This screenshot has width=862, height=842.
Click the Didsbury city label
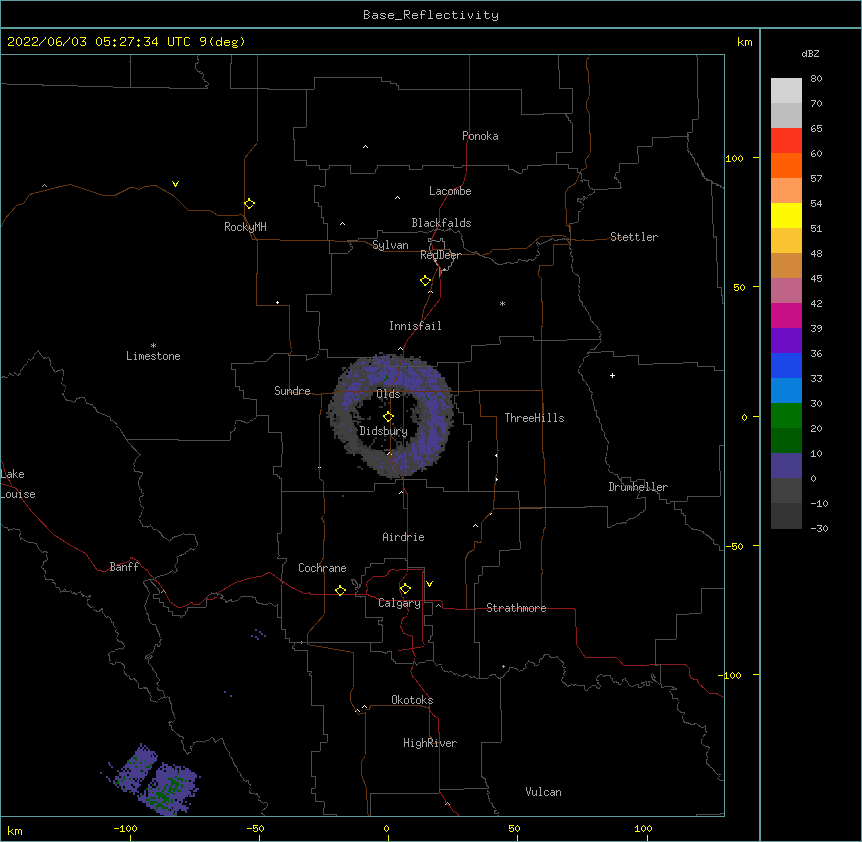(384, 431)
